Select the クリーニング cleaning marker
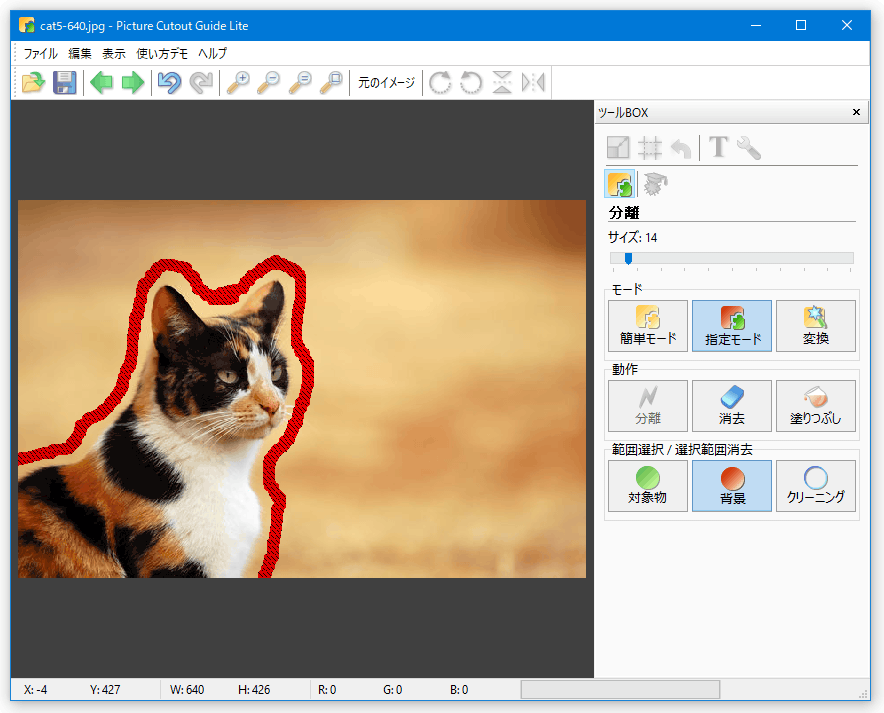 click(816, 486)
